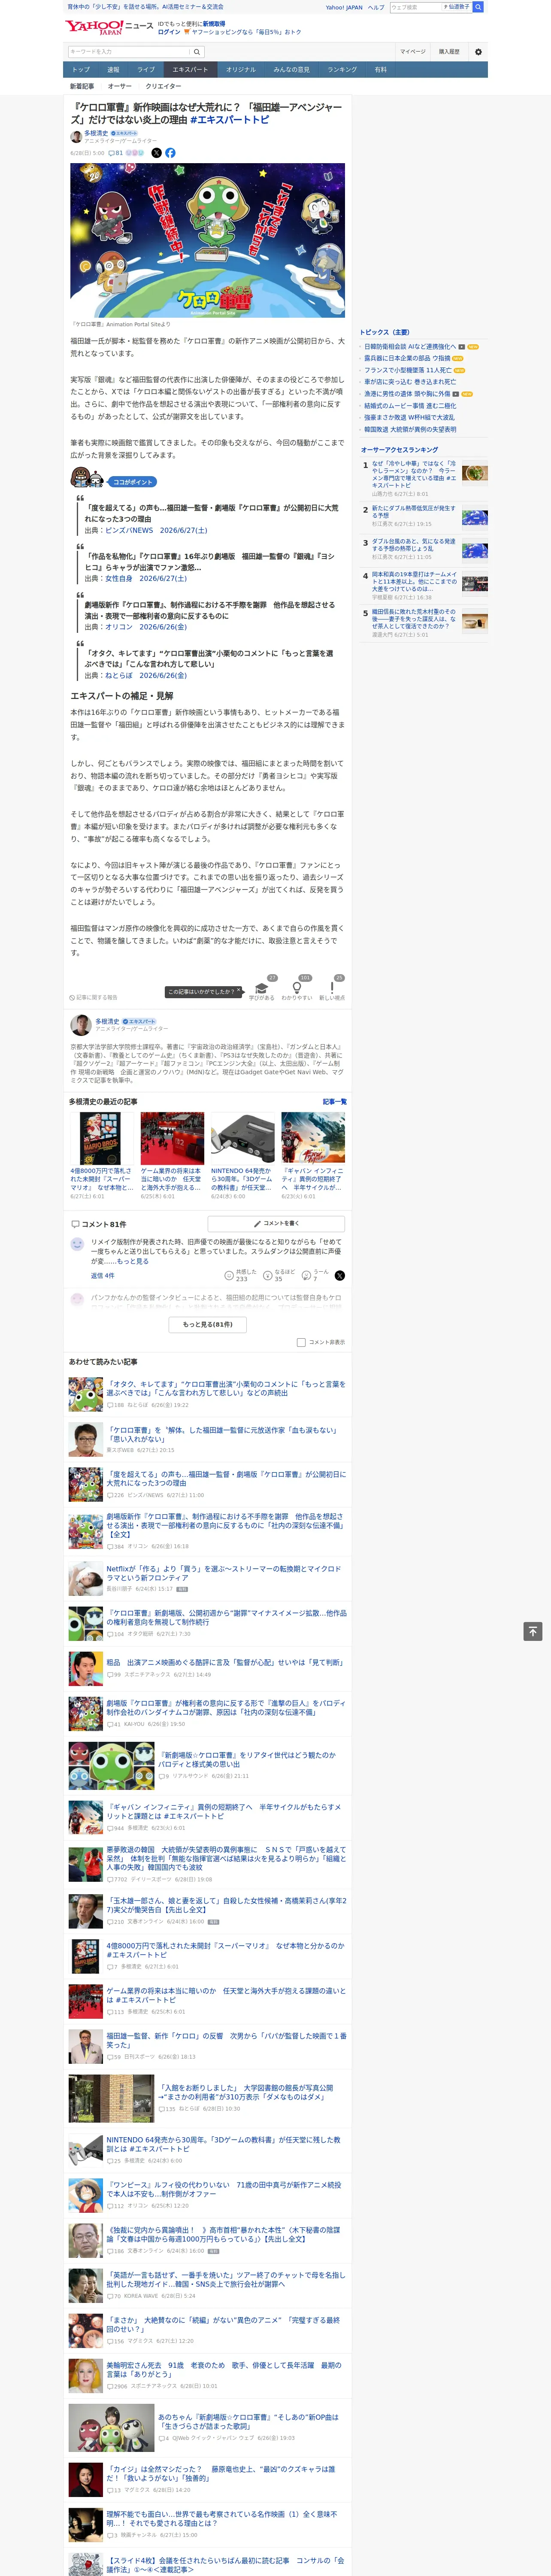Open settings via the gear icon
Image resolution: width=551 pixels, height=2576 pixels.
click(478, 52)
